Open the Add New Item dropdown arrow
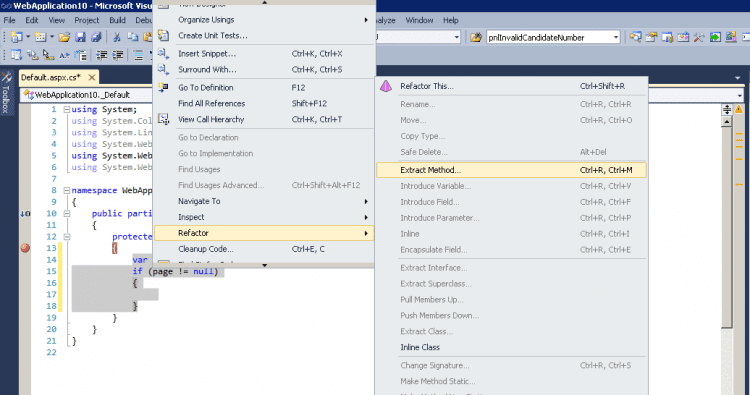Image resolution: width=750 pixels, height=395 pixels. 52,37
